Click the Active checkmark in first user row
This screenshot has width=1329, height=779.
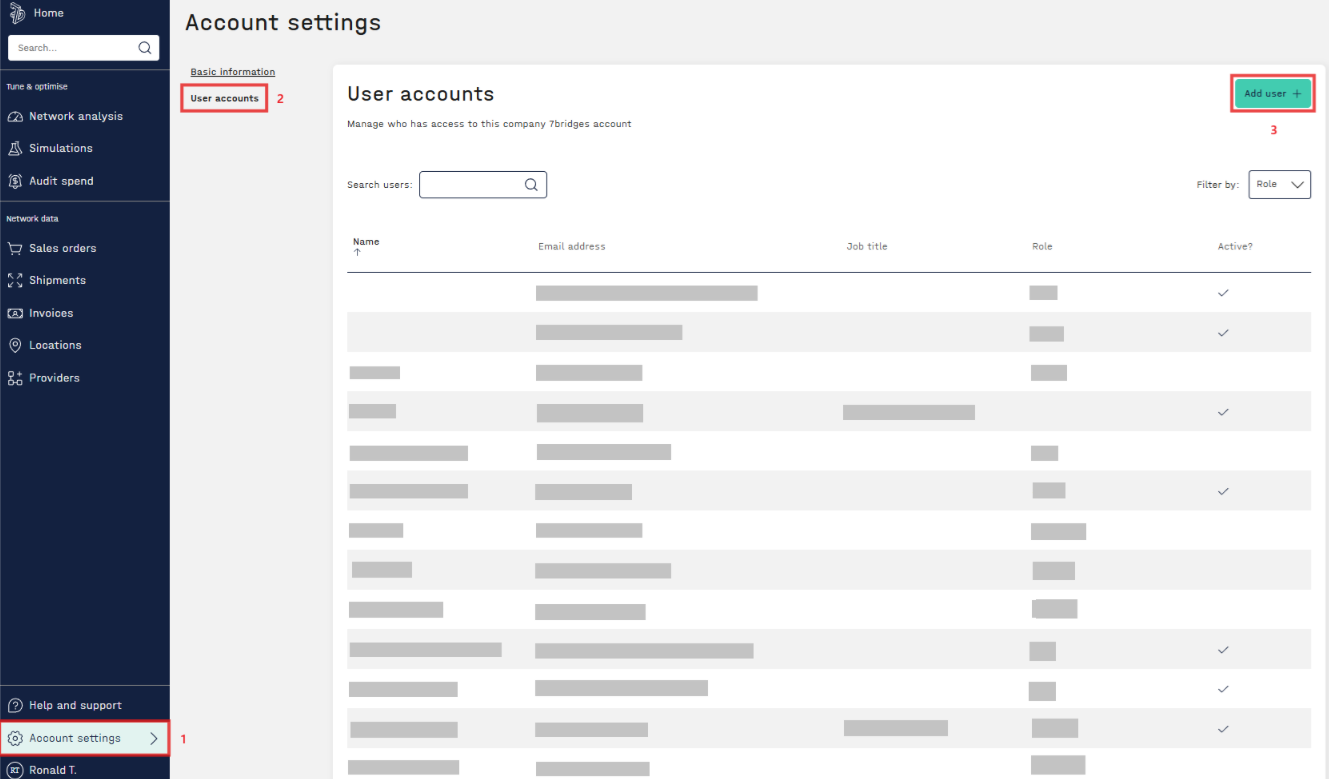[x=1222, y=293]
